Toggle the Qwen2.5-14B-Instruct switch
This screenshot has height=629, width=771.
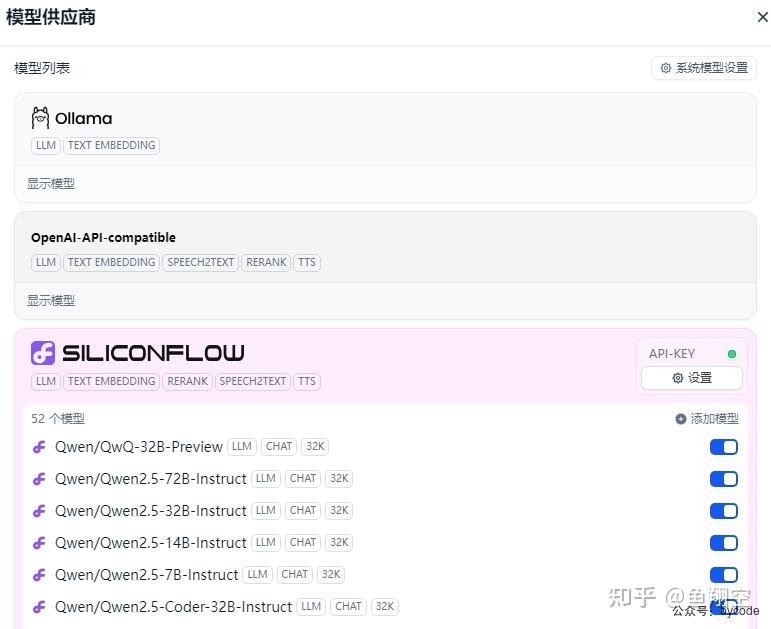tap(724, 543)
